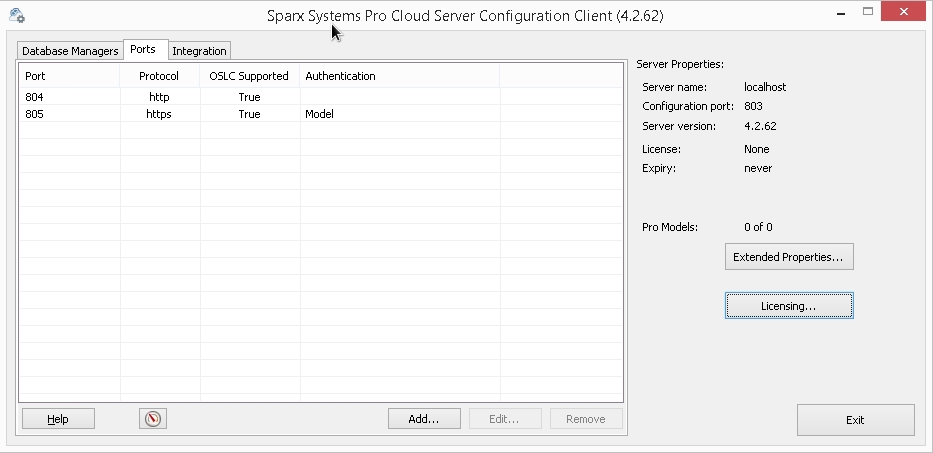Click the application icon in title bar
Viewport: 933px width, 453px height.
(x=16, y=17)
